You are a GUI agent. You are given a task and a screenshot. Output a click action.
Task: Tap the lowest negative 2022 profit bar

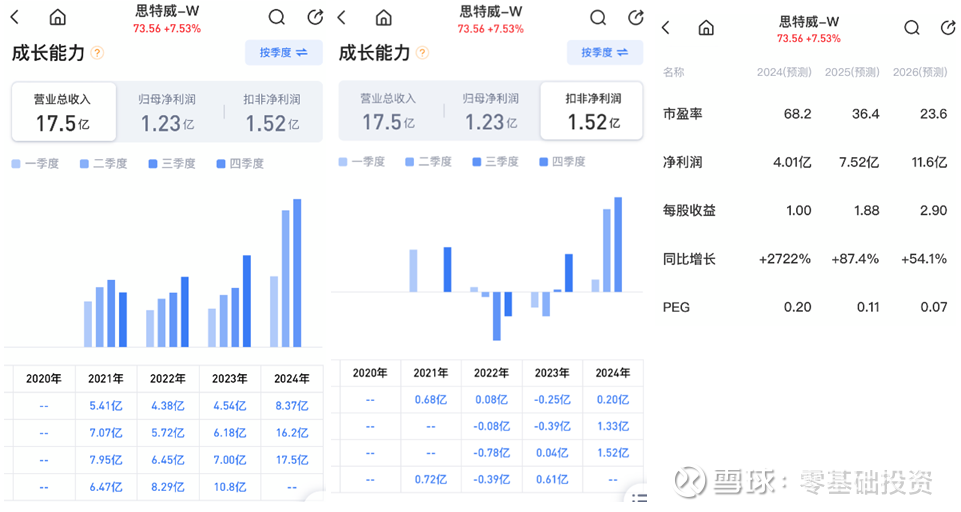497,316
